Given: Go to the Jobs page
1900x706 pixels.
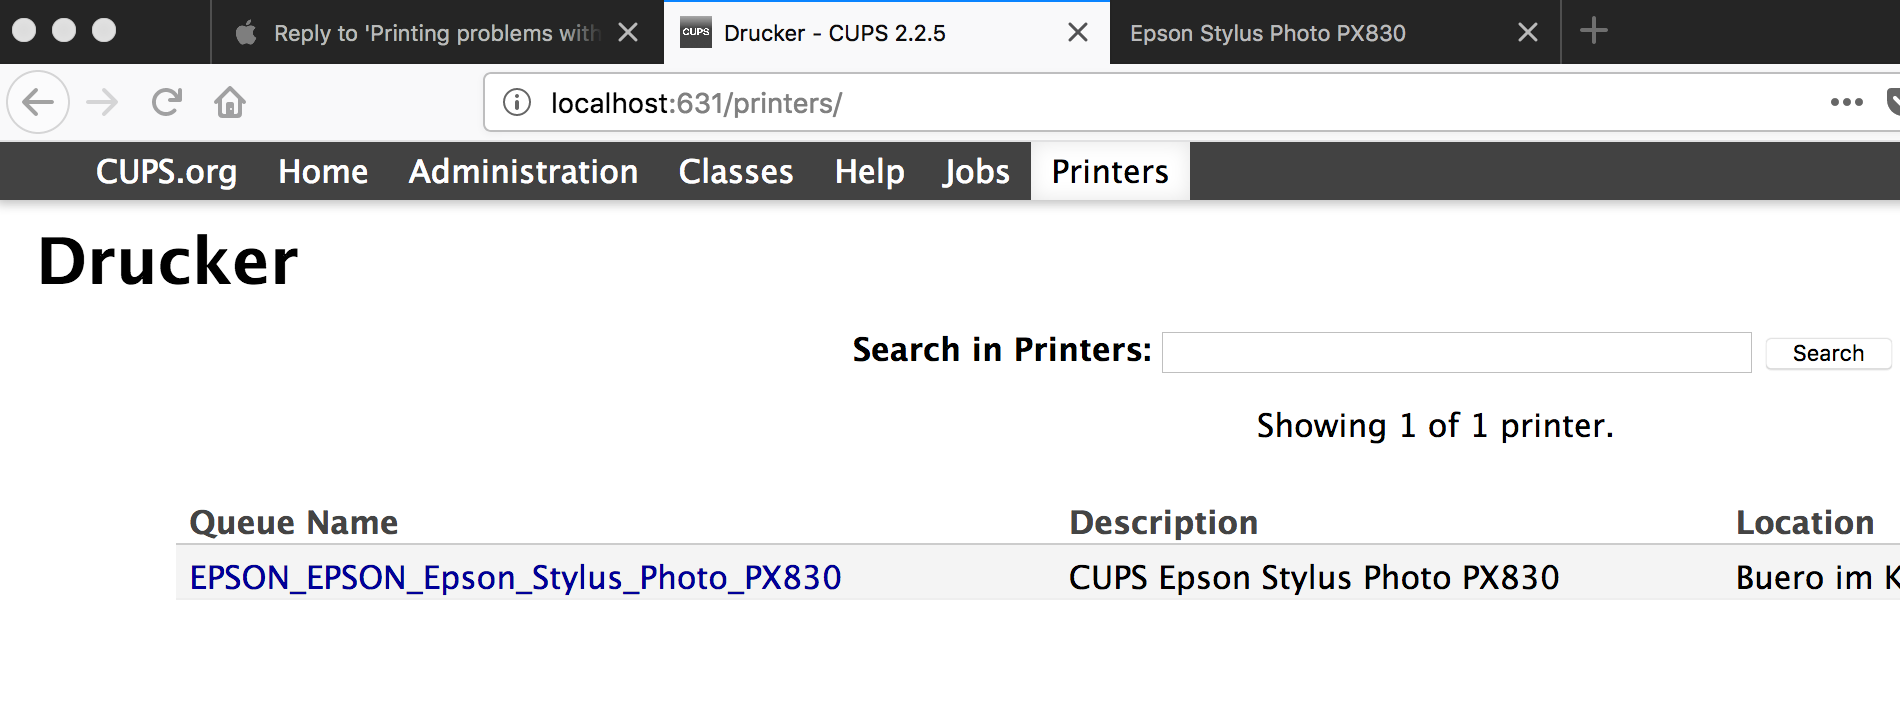Looking at the screenshot, I should click(x=976, y=172).
